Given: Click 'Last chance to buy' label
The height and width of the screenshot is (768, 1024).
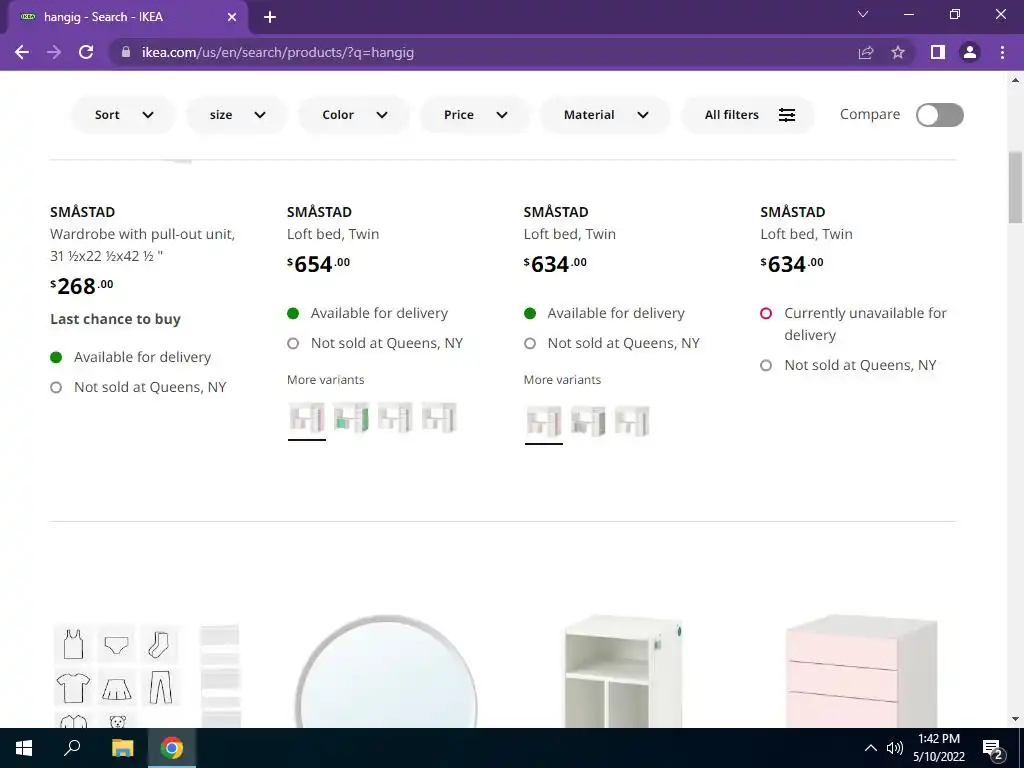Looking at the screenshot, I should (116, 319).
